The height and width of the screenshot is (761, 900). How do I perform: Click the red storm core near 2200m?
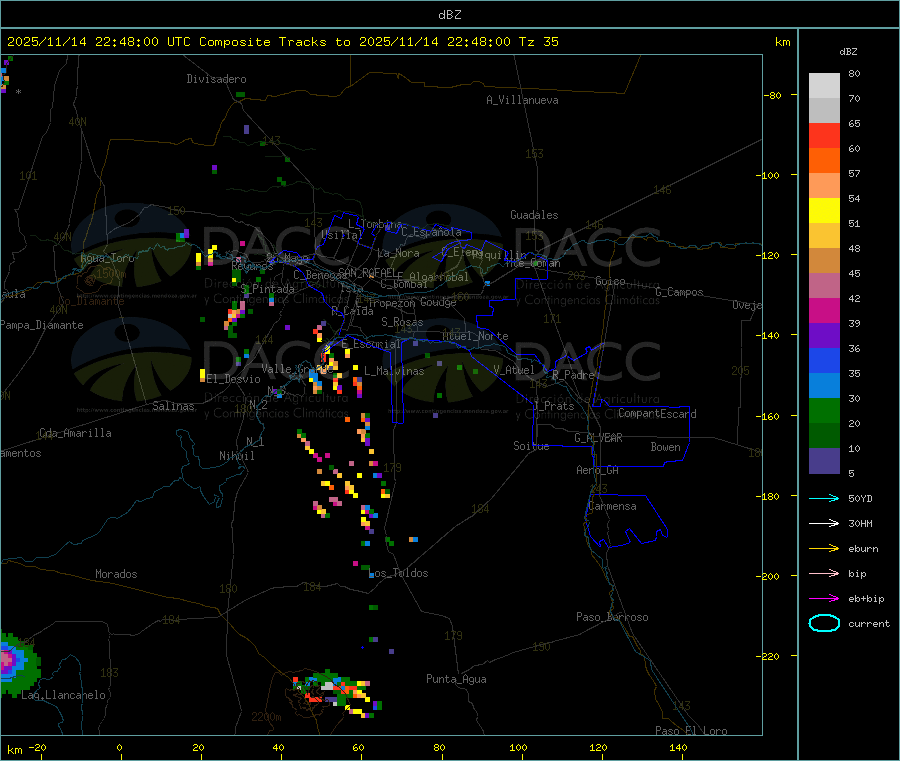(315, 697)
